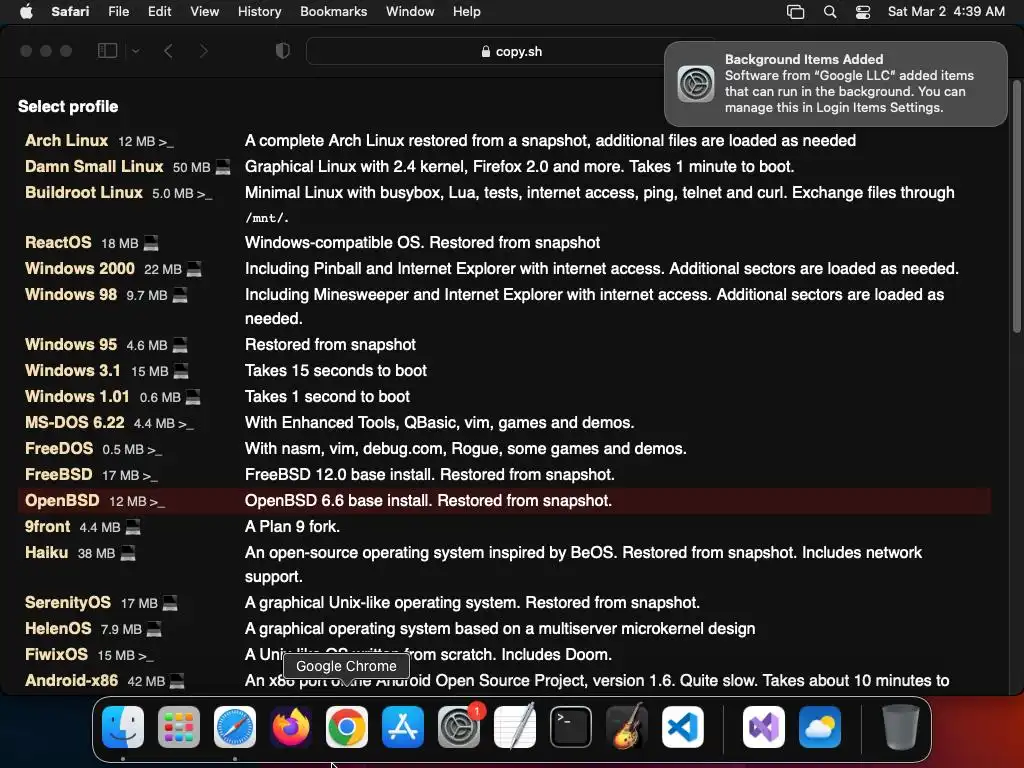
Task: Start the Haiku profile
Action: [46, 552]
